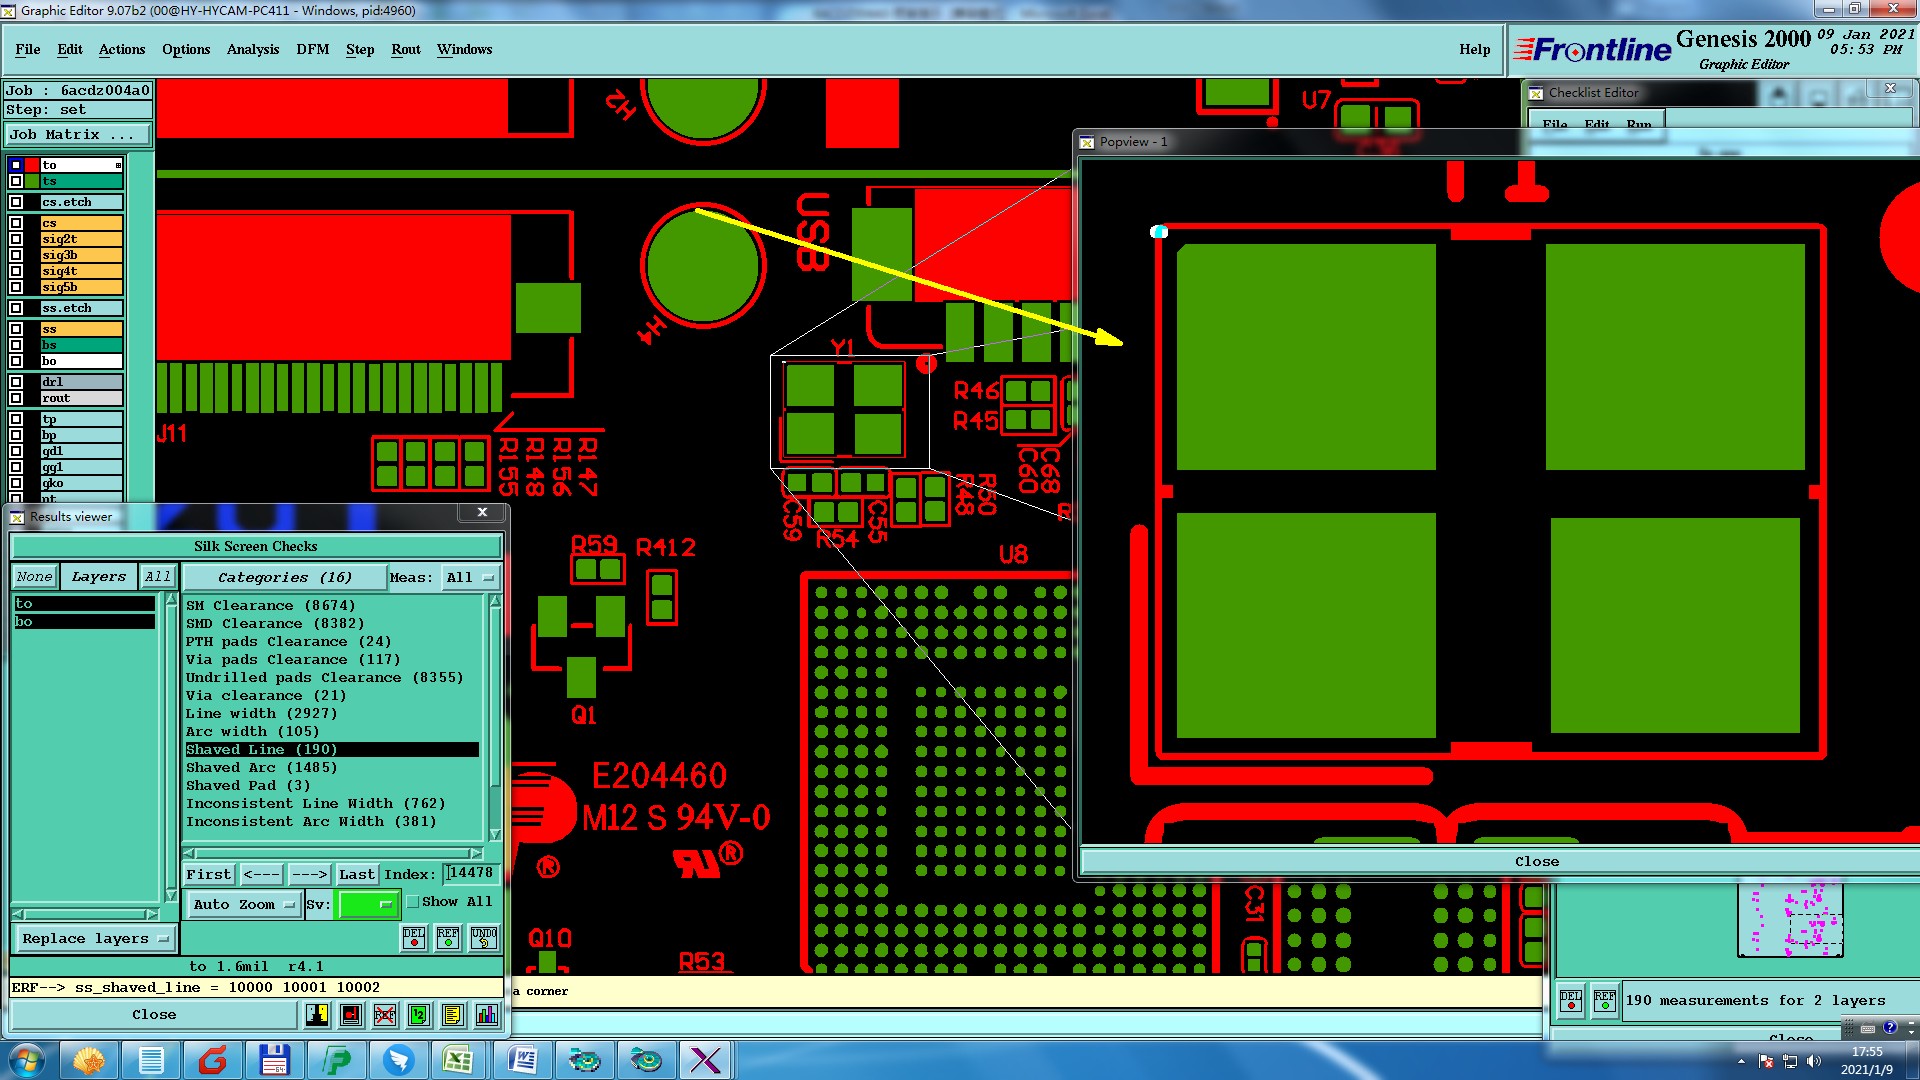Open the Rout menu
The height and width of the screenshot is (1080, 1920).
point(406,49)
